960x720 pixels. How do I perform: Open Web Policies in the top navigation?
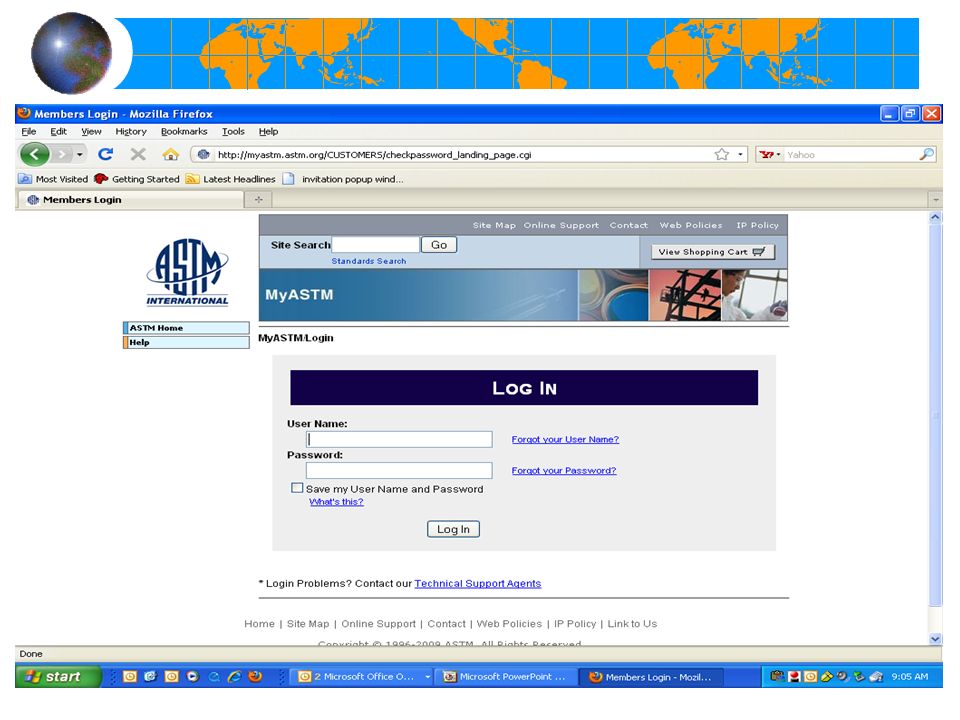pos(691,225)
